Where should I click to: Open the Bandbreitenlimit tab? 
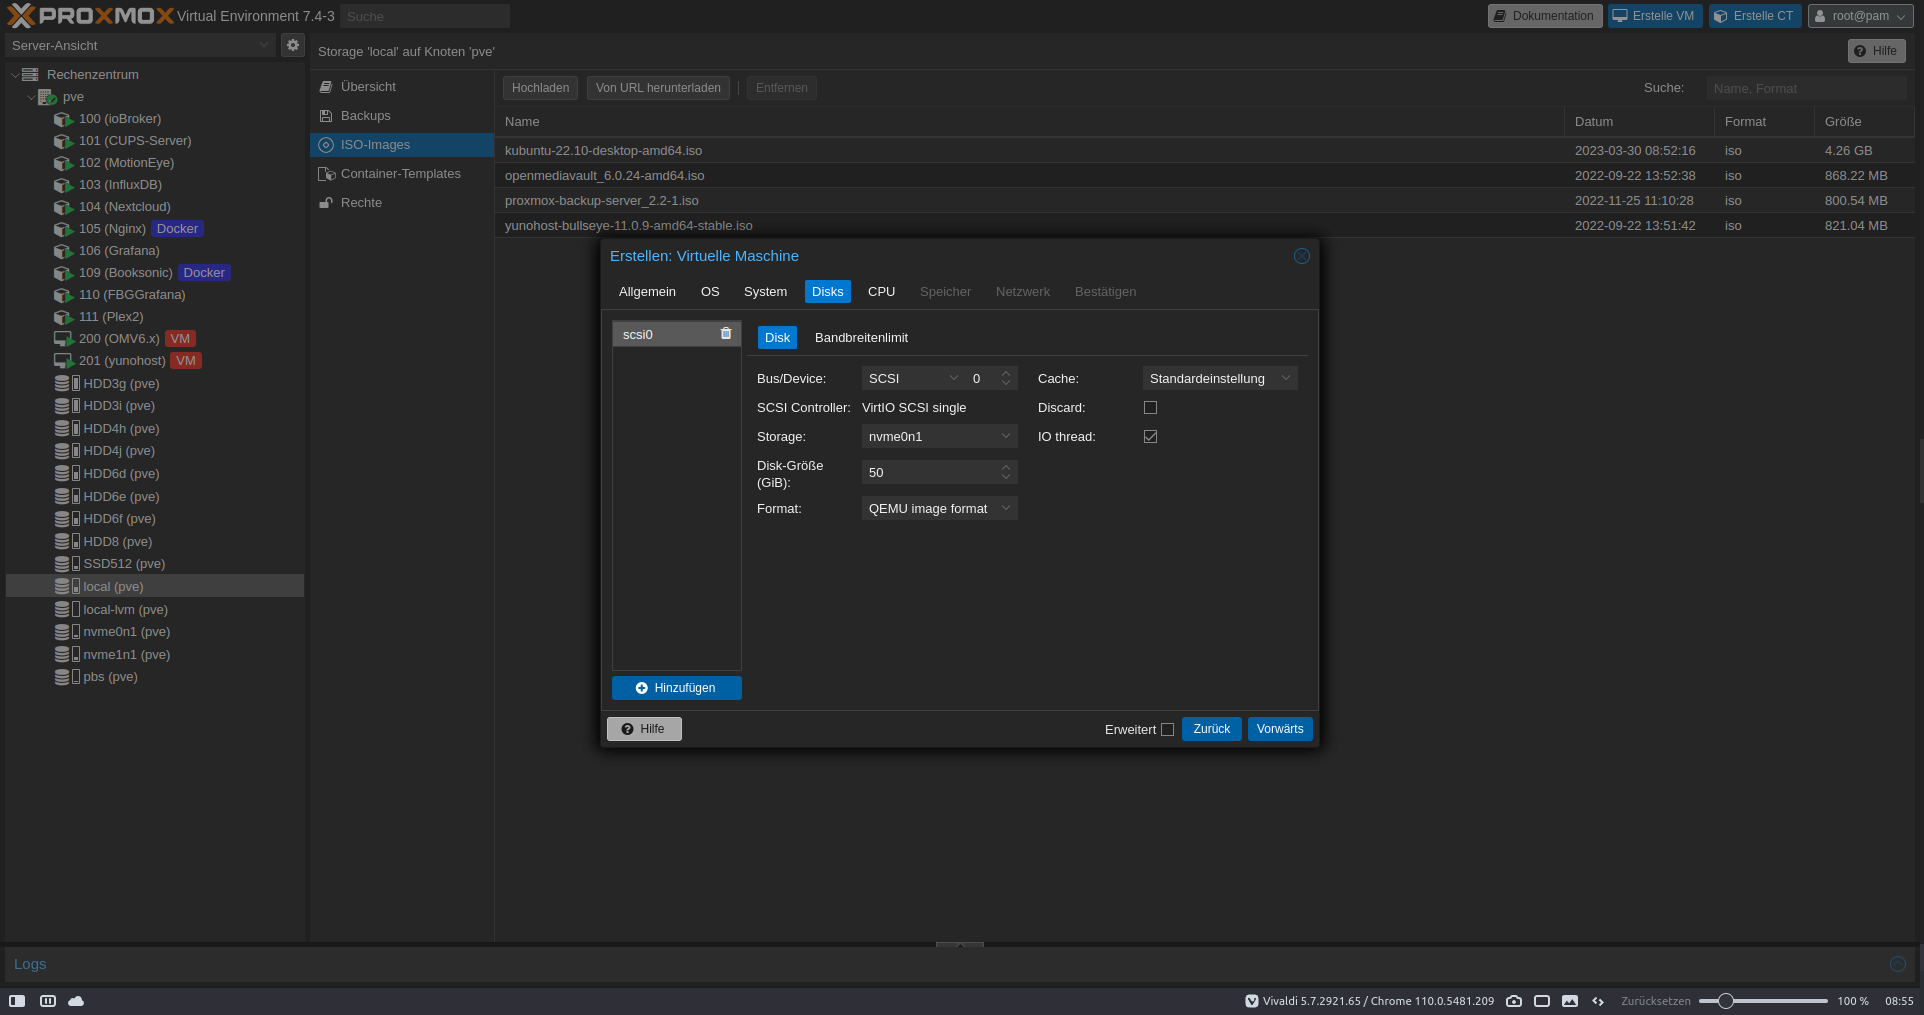tap(861, 338)
